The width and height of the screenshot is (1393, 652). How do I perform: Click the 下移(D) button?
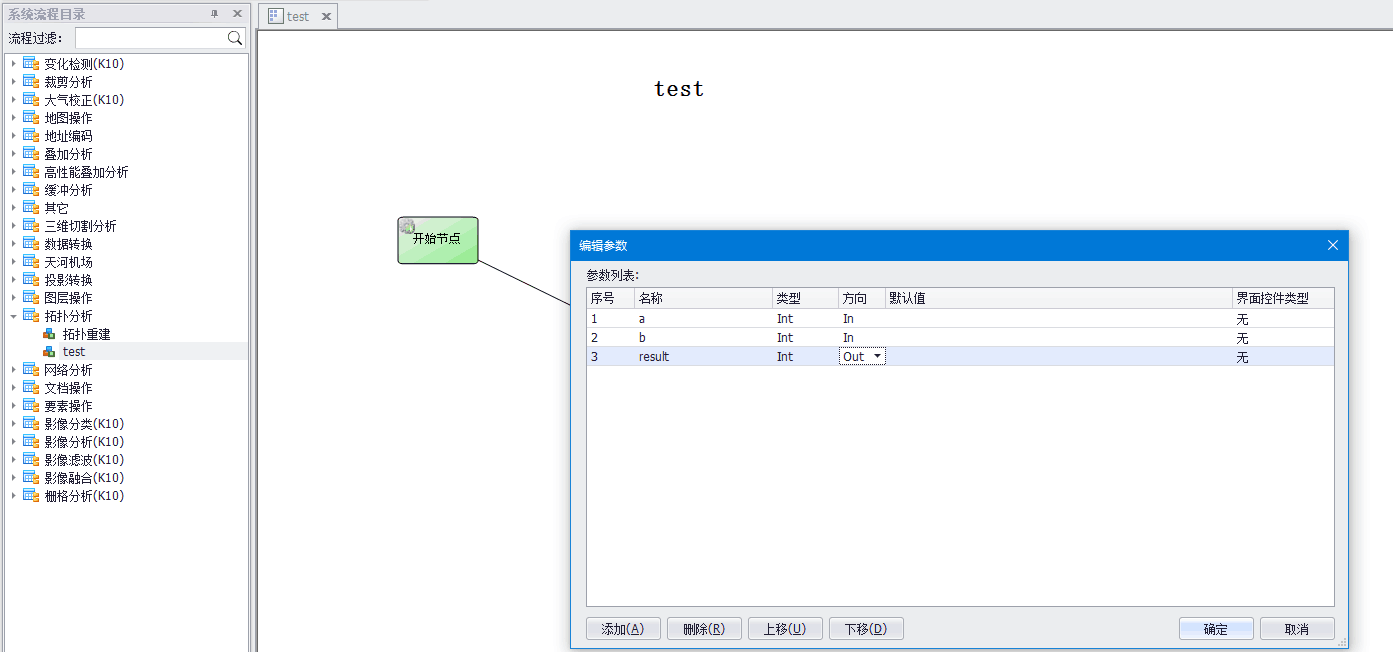[x=865, y=629]
